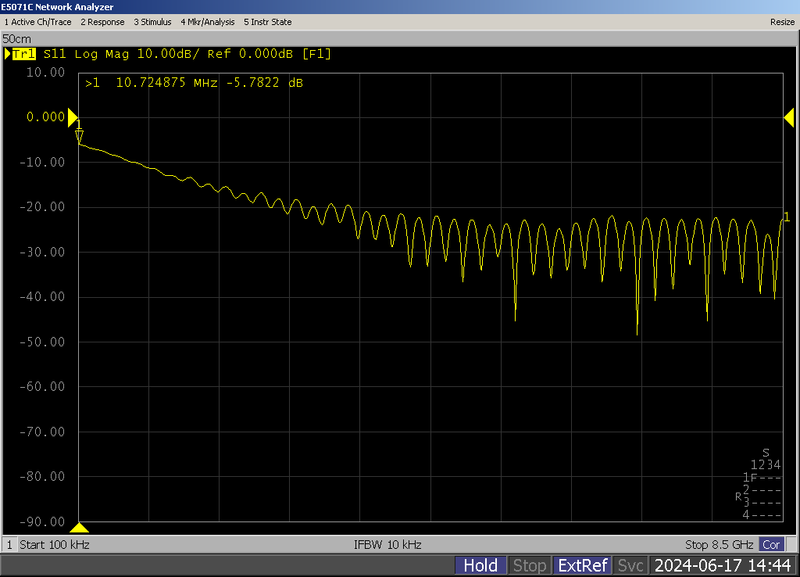Select the Tr1 trace indicator

click(x=22, y=53)
